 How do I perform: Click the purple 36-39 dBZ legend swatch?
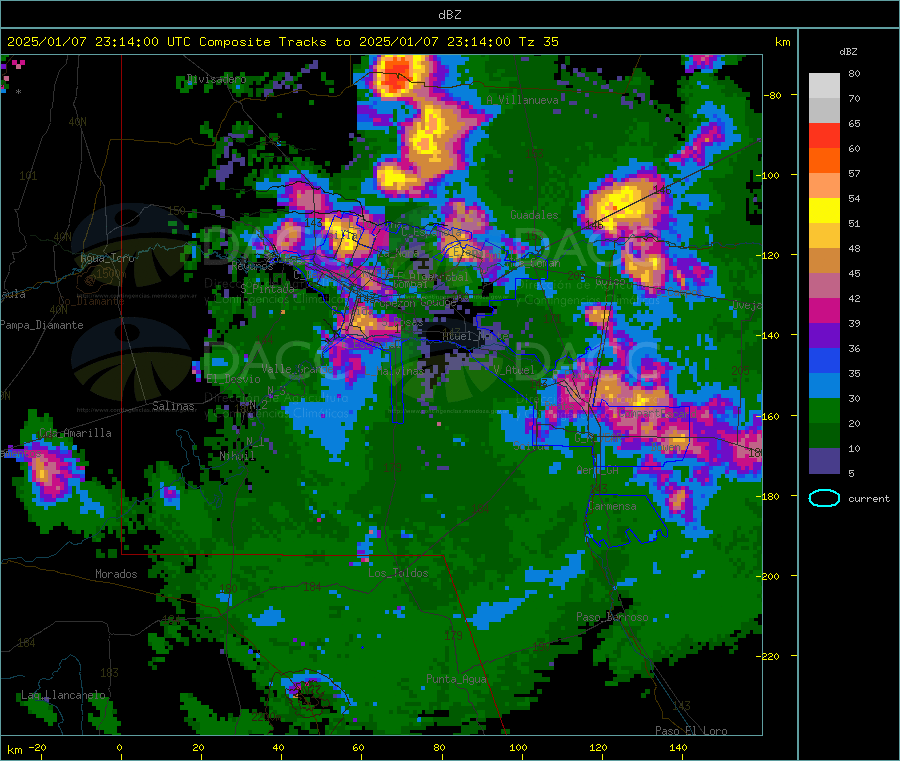click(x=824, y=336)
